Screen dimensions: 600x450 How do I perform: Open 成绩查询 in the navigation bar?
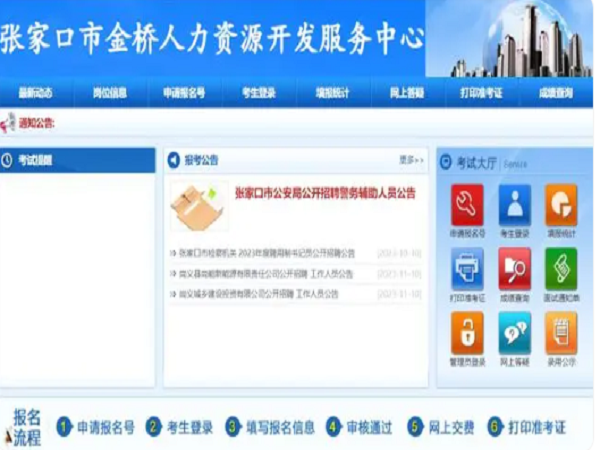click(x=555, y=93)
